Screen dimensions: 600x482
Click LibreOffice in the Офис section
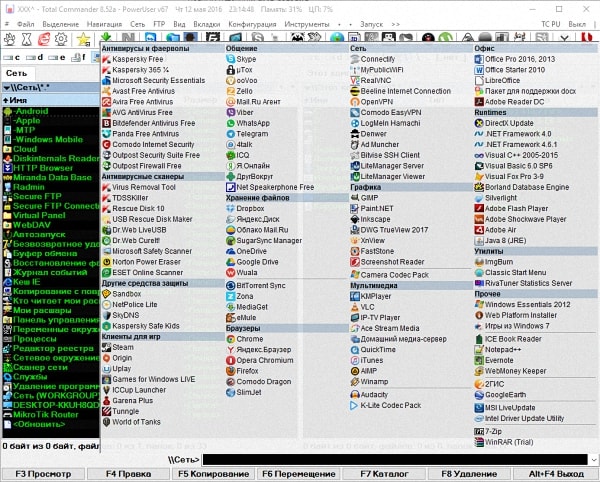[507, 82]
